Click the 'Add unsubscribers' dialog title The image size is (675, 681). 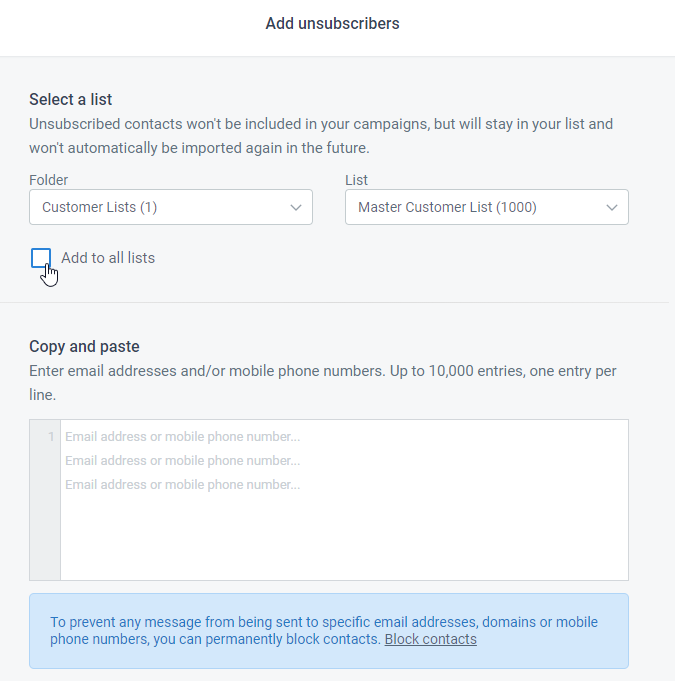click(x=332, y=23)
